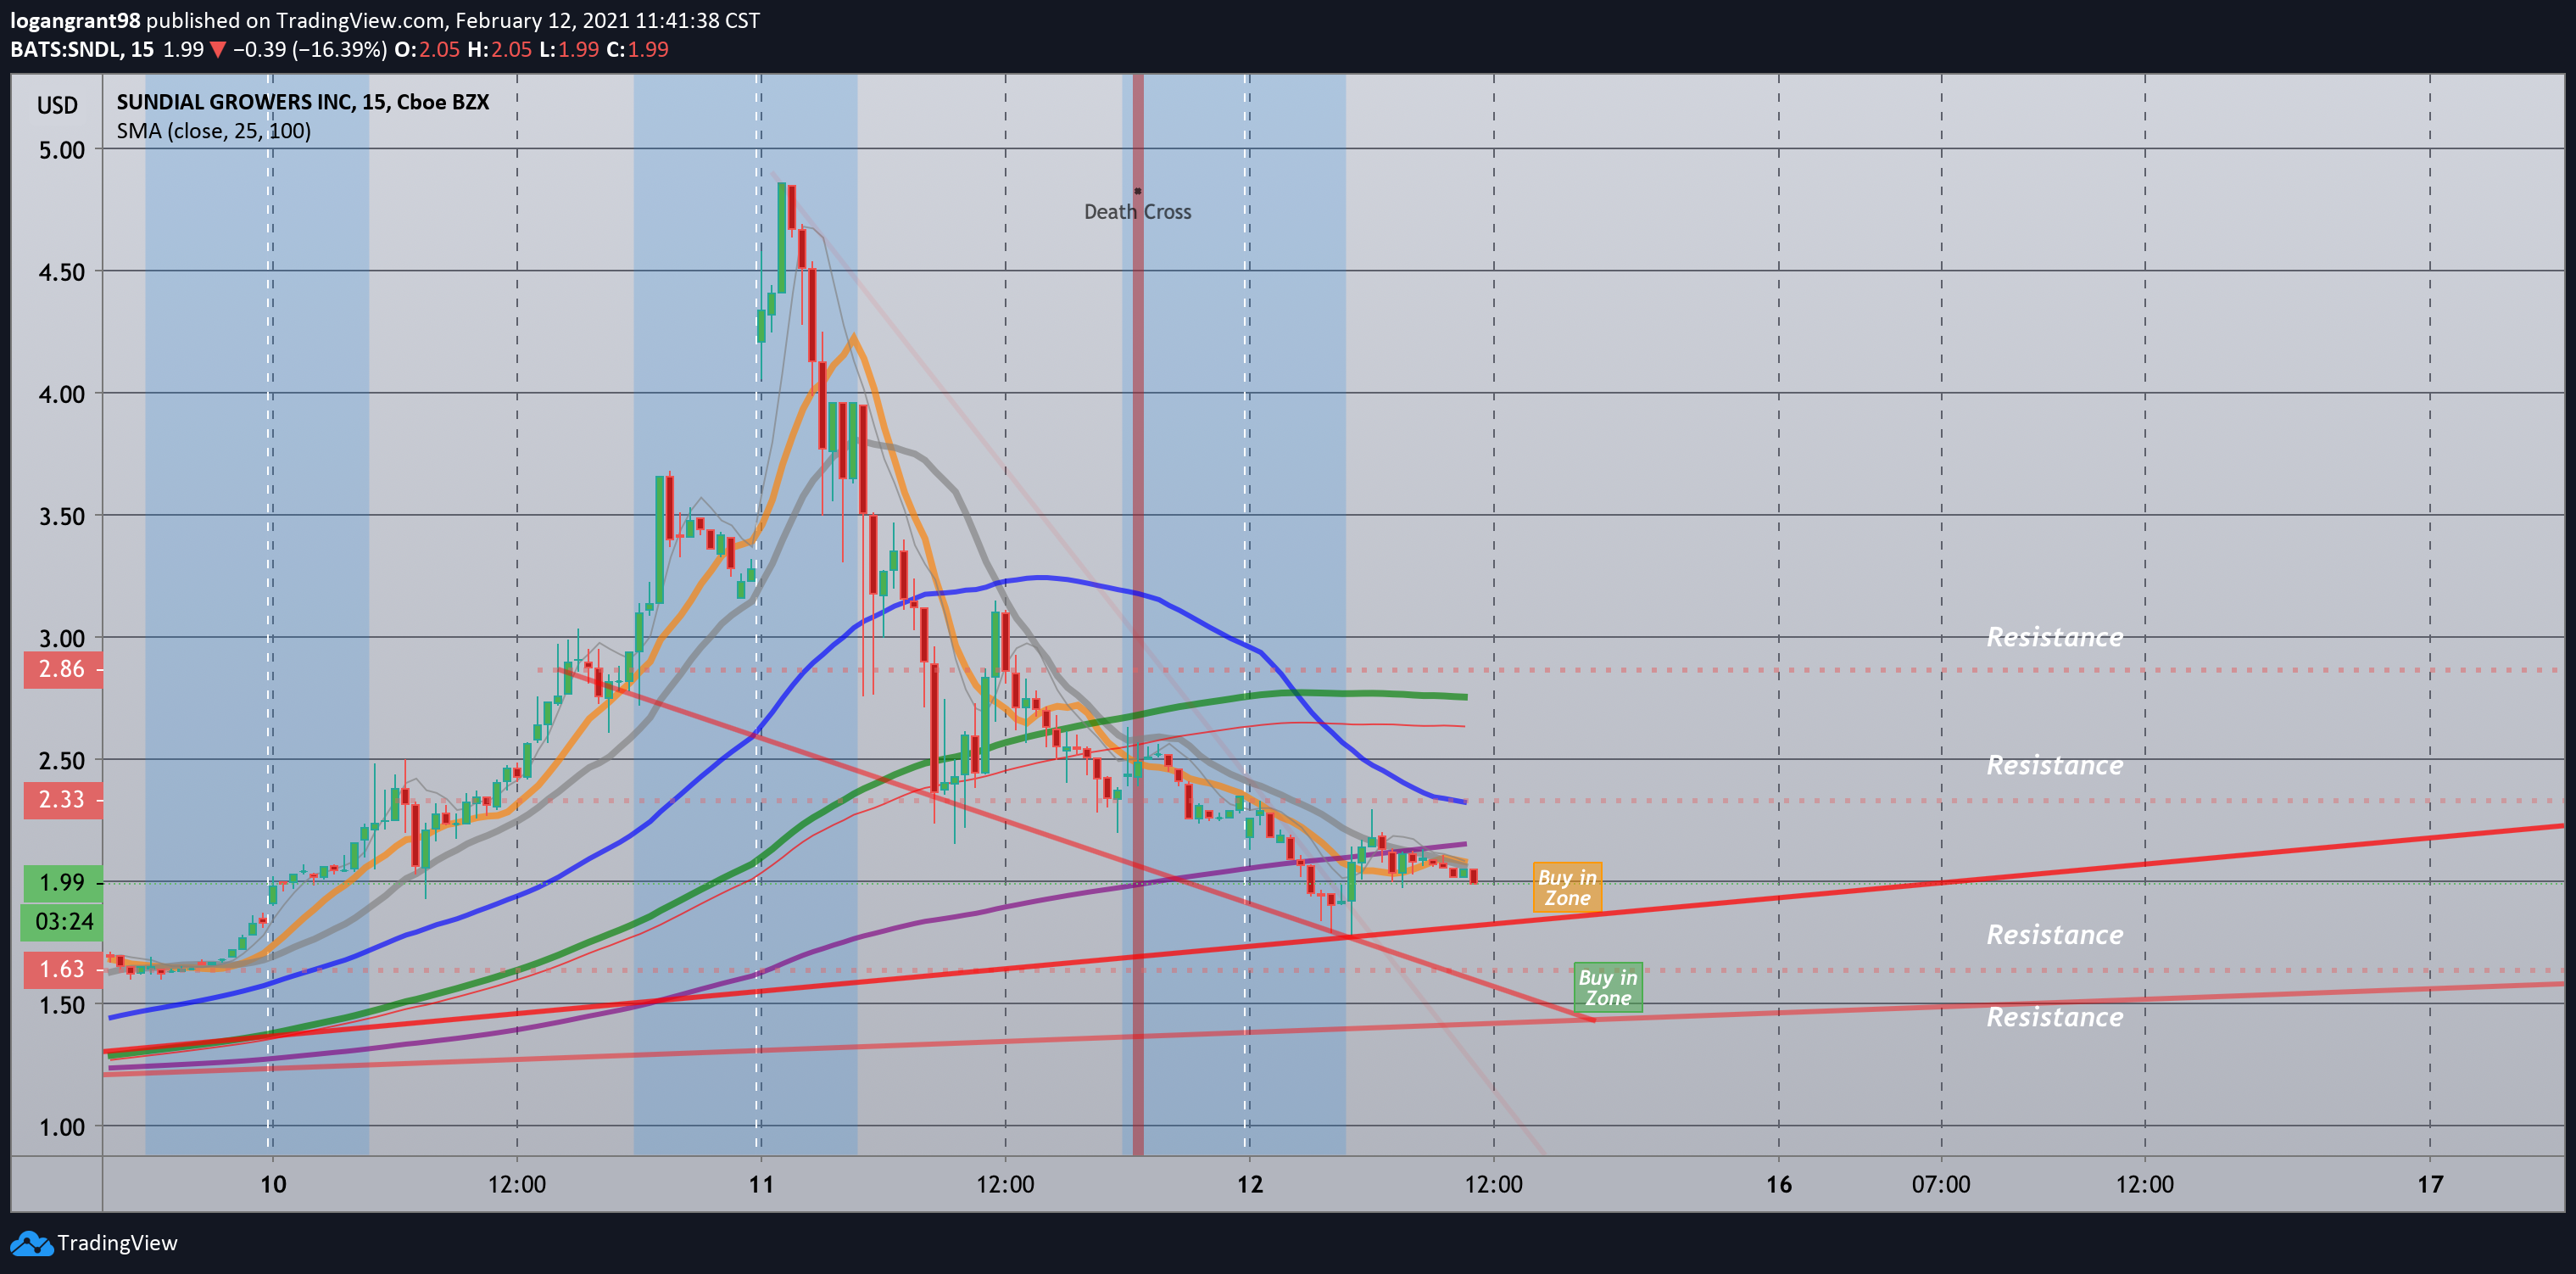This screenshot has width=2576, height=1274.
Task: Click the 2.33 red price tag
Action: [x=62, y=800]
